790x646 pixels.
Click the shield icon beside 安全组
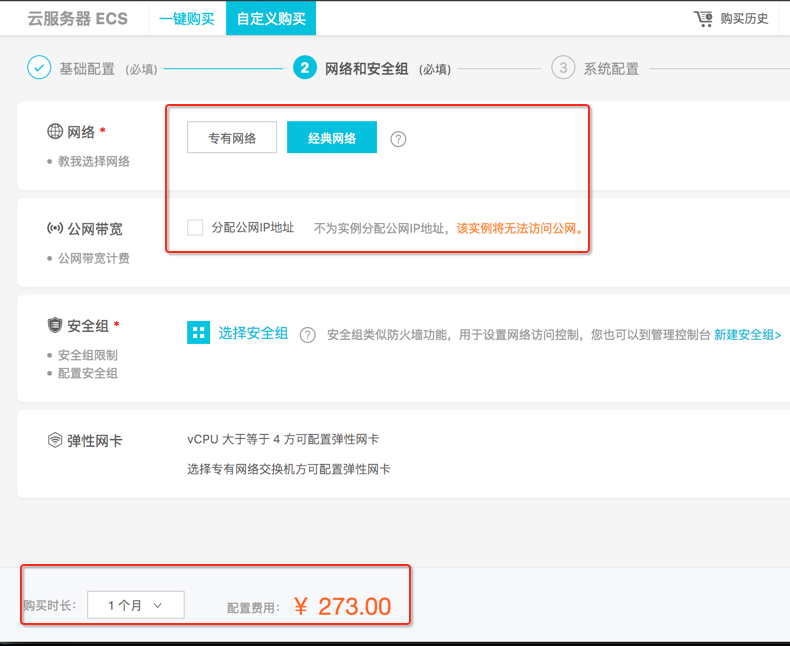(55, 325)
